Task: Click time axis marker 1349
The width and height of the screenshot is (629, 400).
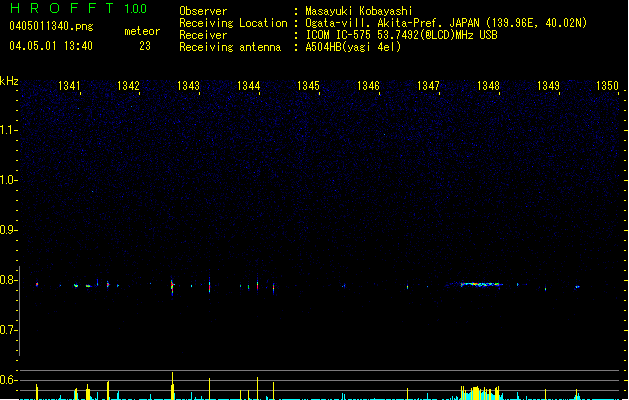Action: tap(548, 86)
